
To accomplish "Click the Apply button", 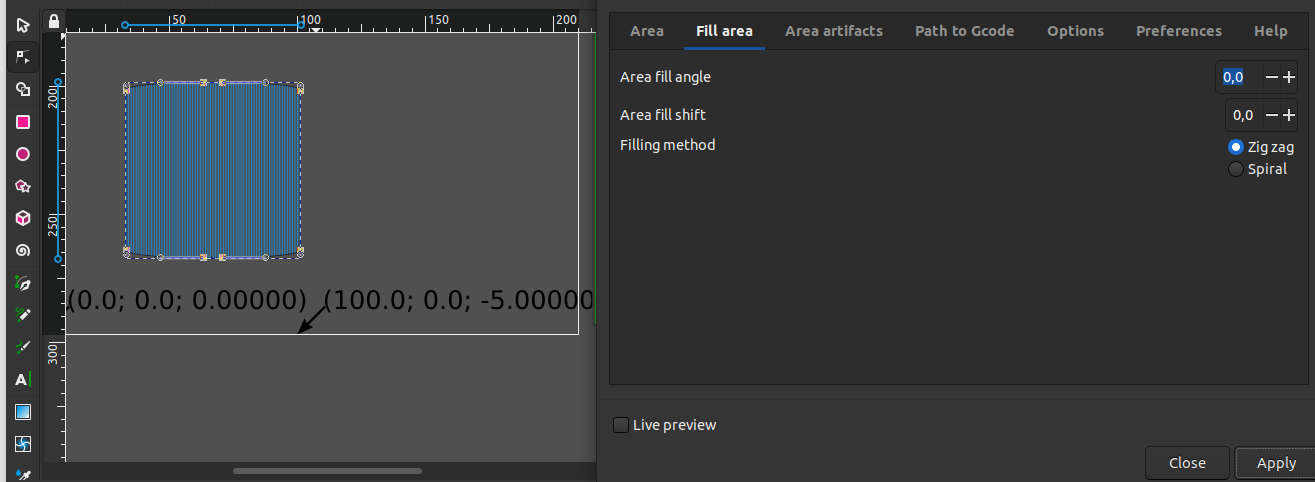I will 1276,463.
